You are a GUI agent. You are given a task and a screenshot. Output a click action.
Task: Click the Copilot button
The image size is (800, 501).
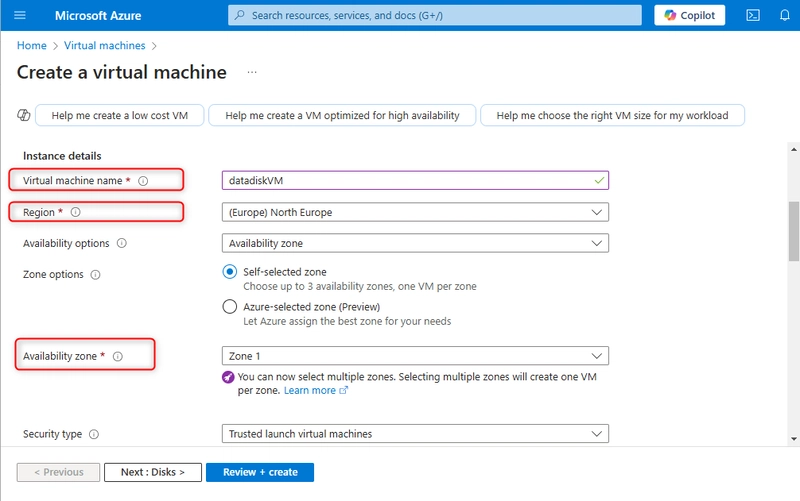tap(689, 15)
